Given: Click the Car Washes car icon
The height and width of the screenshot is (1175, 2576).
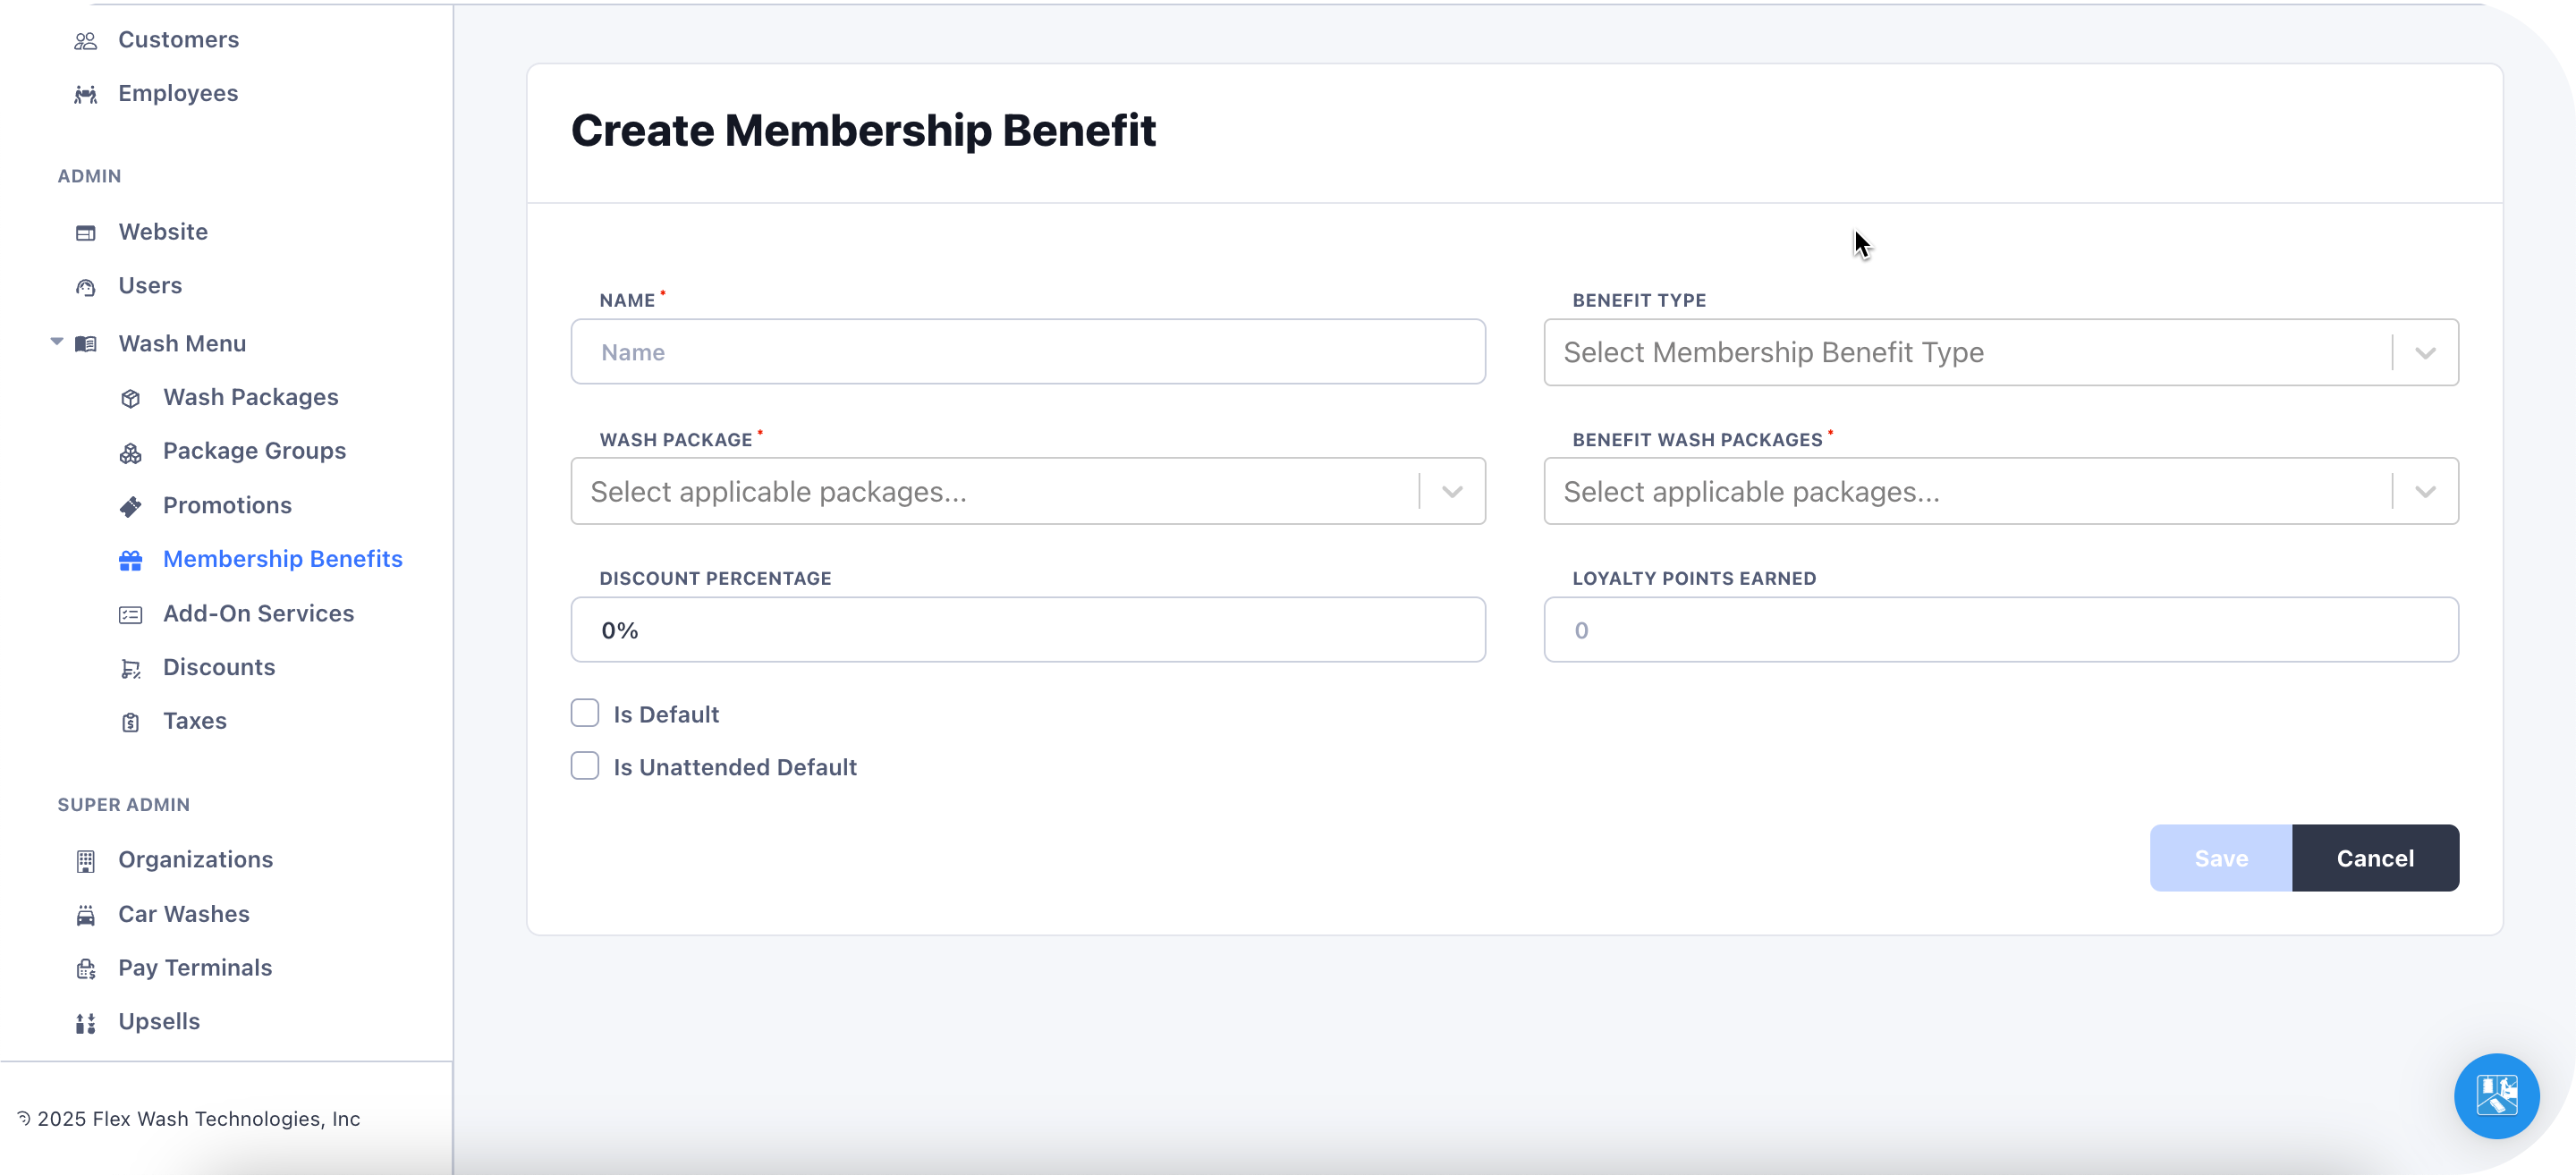Looking at the screenshot, I should pyautogui.click(x=86, y=915).
